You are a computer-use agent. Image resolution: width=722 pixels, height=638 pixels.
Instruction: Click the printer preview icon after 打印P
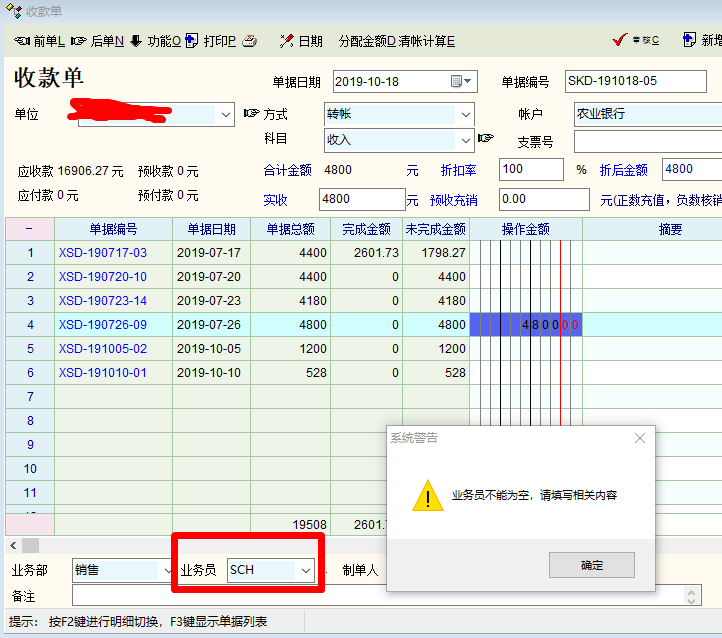pyautogui.click(x=250, y=41)
